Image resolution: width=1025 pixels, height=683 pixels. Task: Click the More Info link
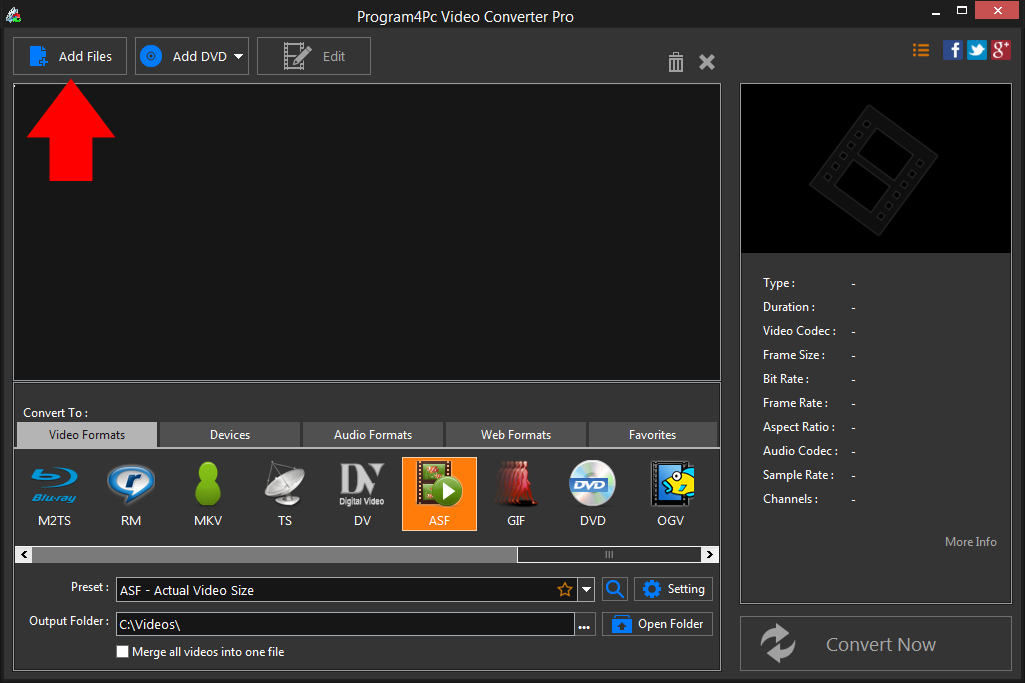point(969,541)
